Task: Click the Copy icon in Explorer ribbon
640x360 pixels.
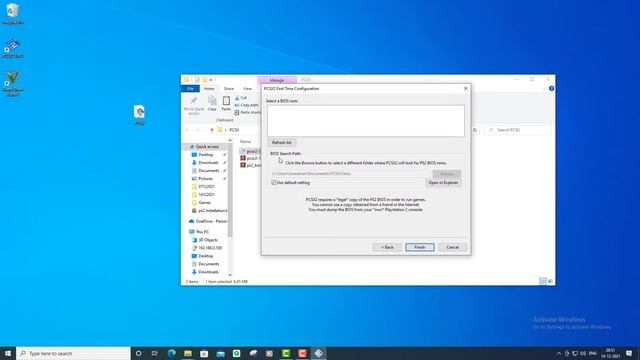Action: [212, 104]
